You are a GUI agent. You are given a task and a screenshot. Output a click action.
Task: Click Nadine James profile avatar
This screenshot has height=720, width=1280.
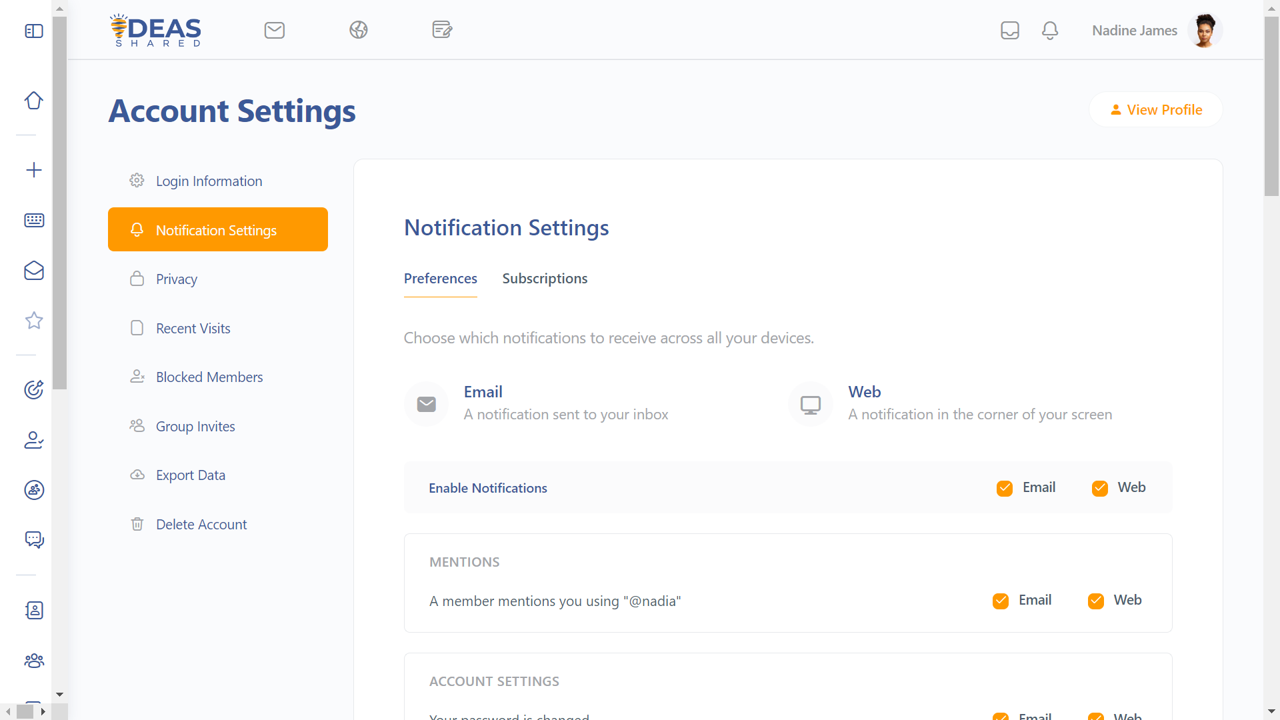pos(1205,31)
